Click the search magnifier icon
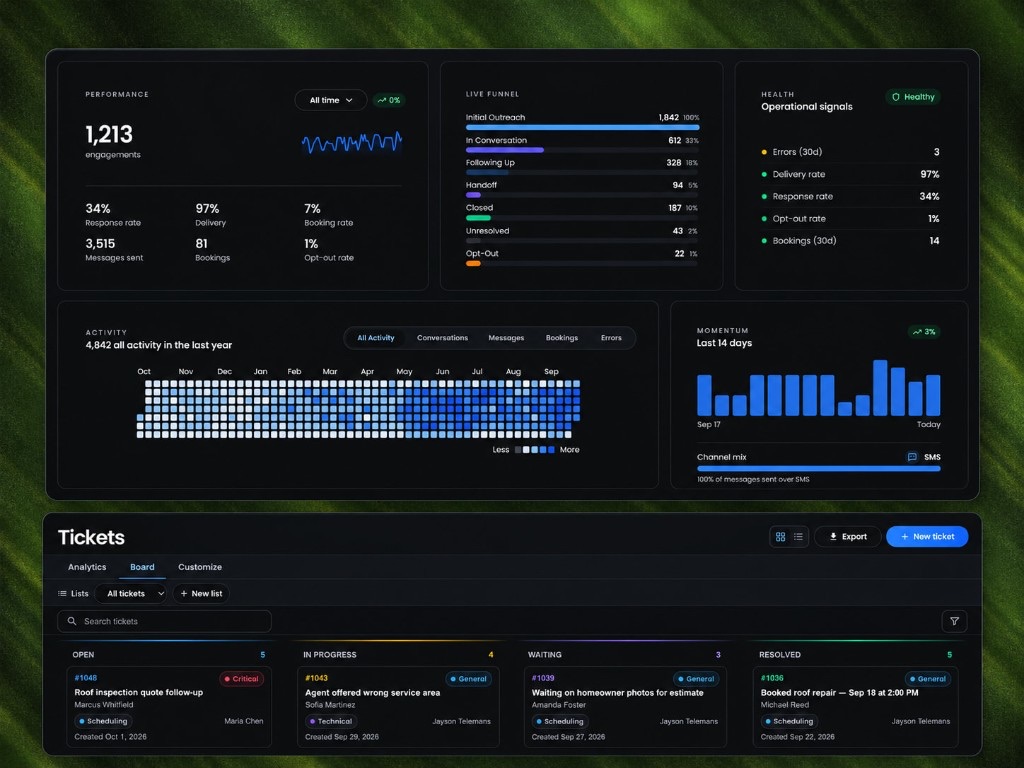 point(72,621)
